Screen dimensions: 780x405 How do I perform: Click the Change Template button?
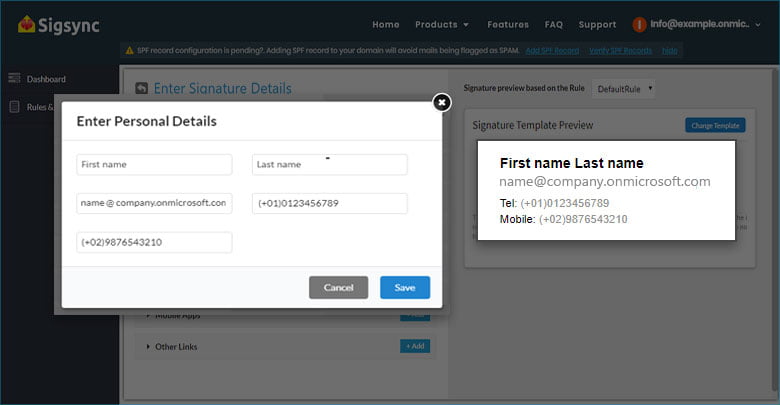(x=715, y=125)
